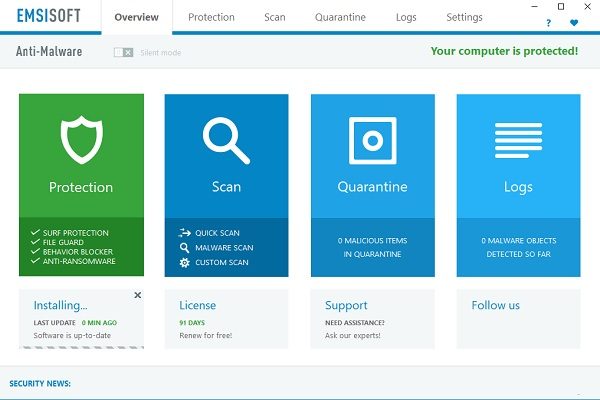Open the Scan tile title
The image size is (600, 400).
point(226,187)
